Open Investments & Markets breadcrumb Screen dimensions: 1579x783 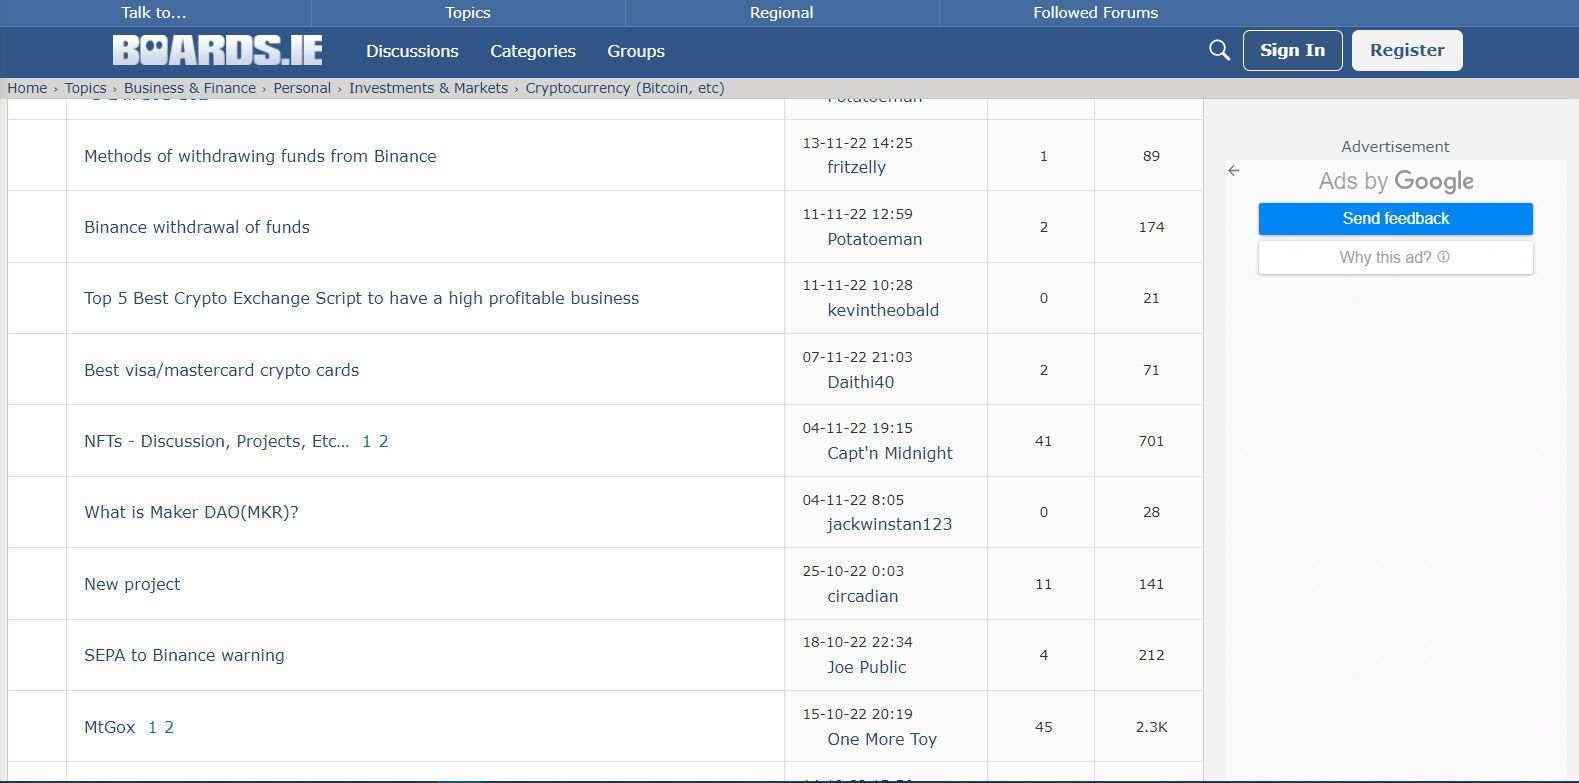pyautogui.click(x=428, y=88)
